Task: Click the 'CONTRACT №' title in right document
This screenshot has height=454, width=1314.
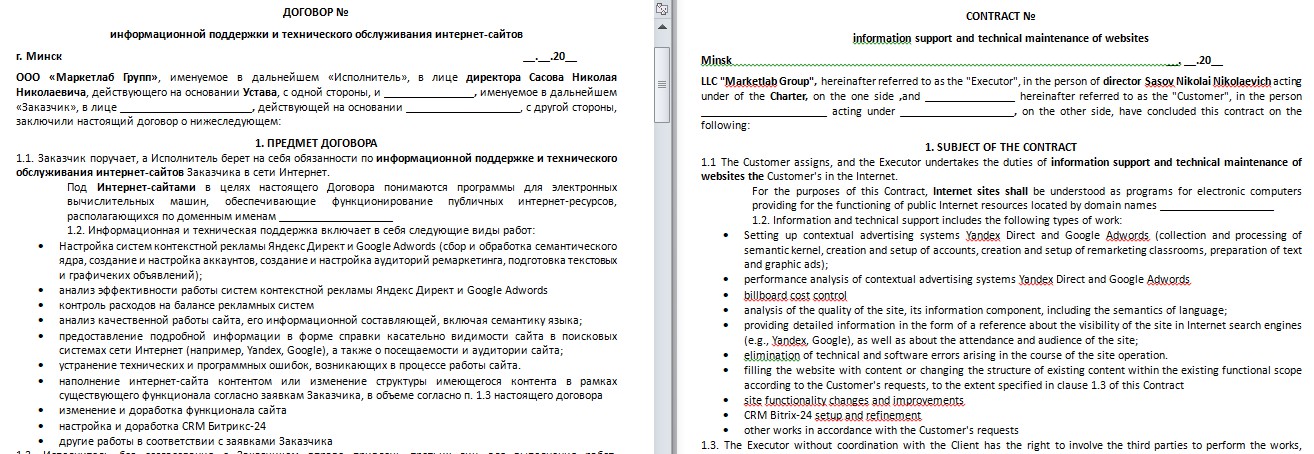Action: [x=1000, y=16]
